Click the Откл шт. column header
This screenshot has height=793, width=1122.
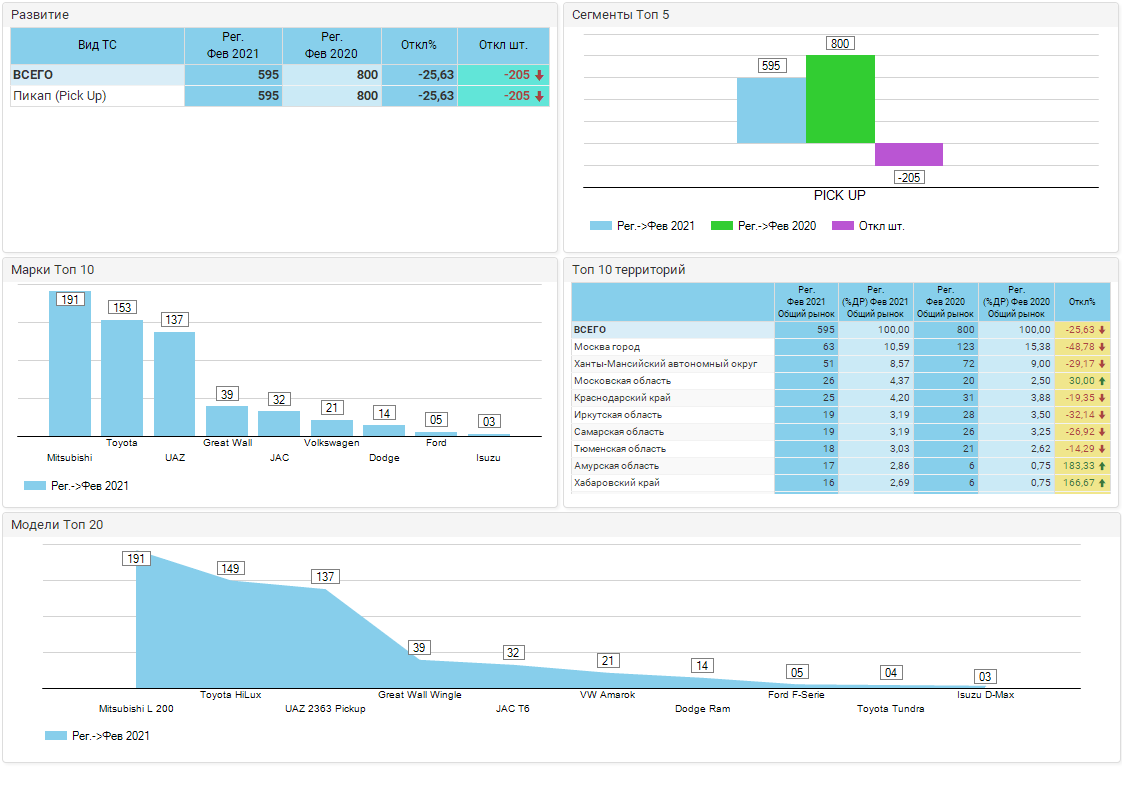tap(503, 45)
